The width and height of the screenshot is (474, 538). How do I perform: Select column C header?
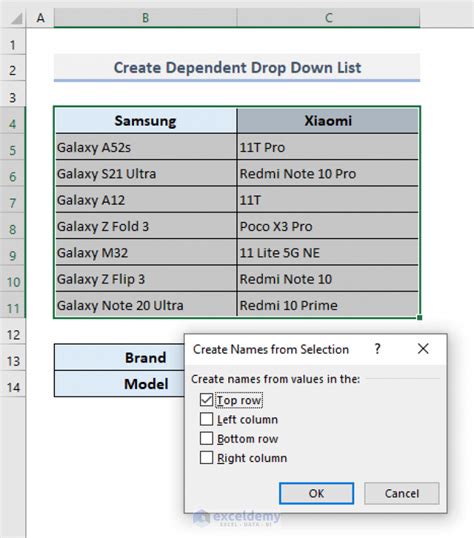[328, 18]
